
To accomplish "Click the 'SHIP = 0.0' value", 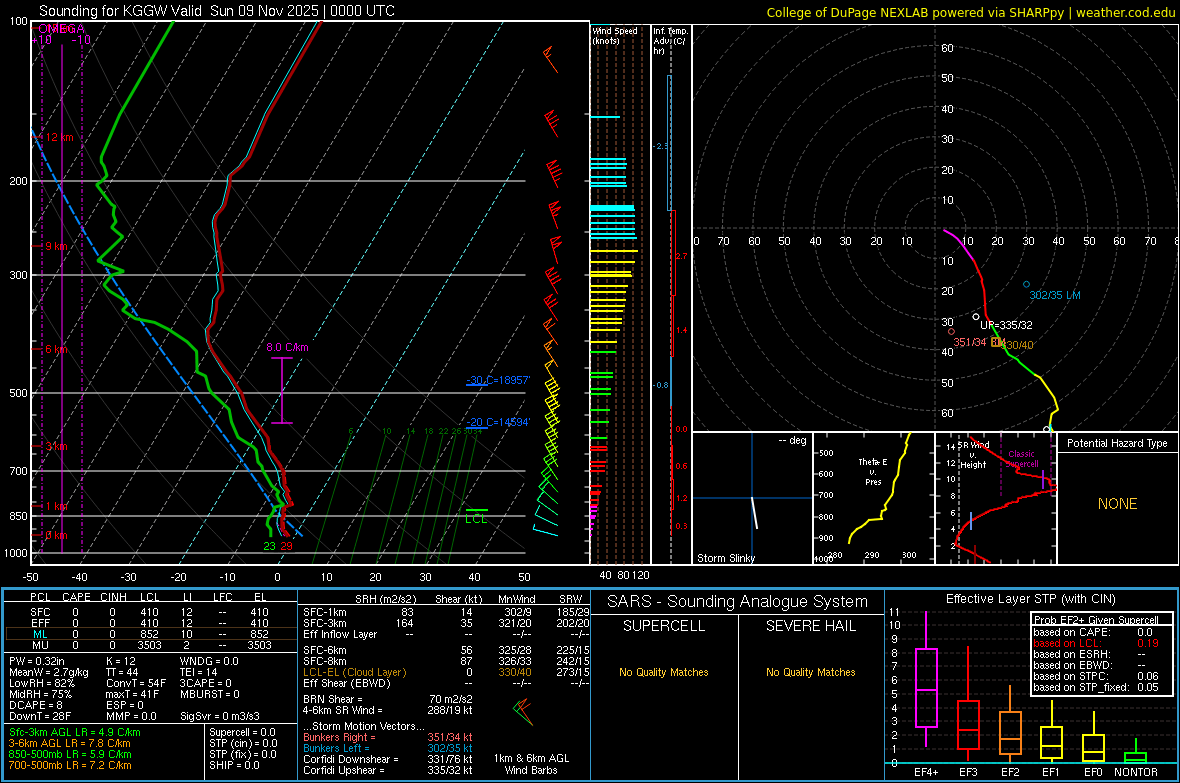I will 234,765.
